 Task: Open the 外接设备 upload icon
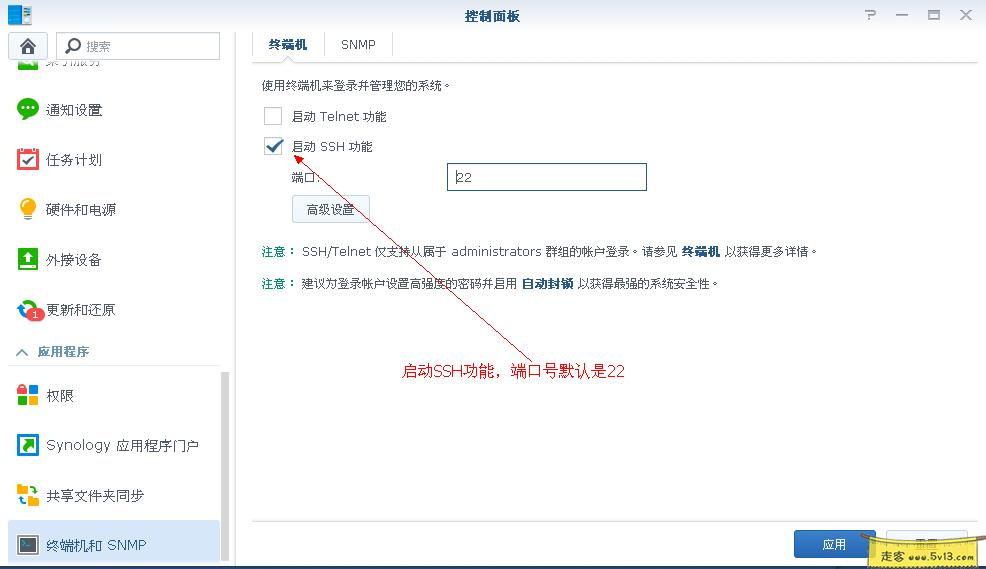(x=28, y=259)
